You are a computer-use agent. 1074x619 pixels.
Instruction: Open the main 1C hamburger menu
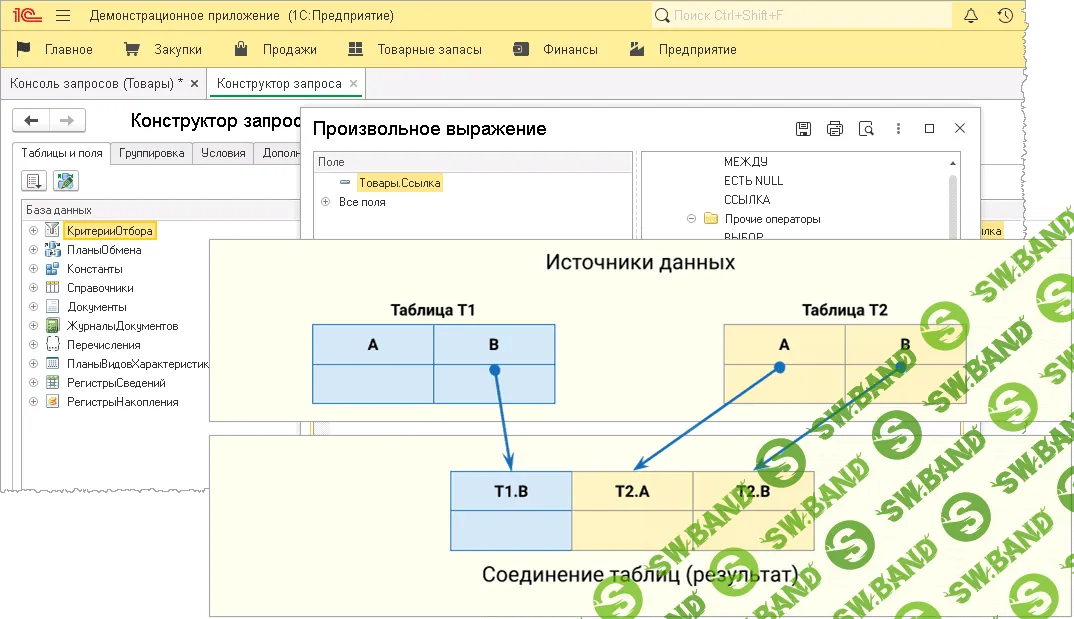pyautogui.click(x=62, y=15)
